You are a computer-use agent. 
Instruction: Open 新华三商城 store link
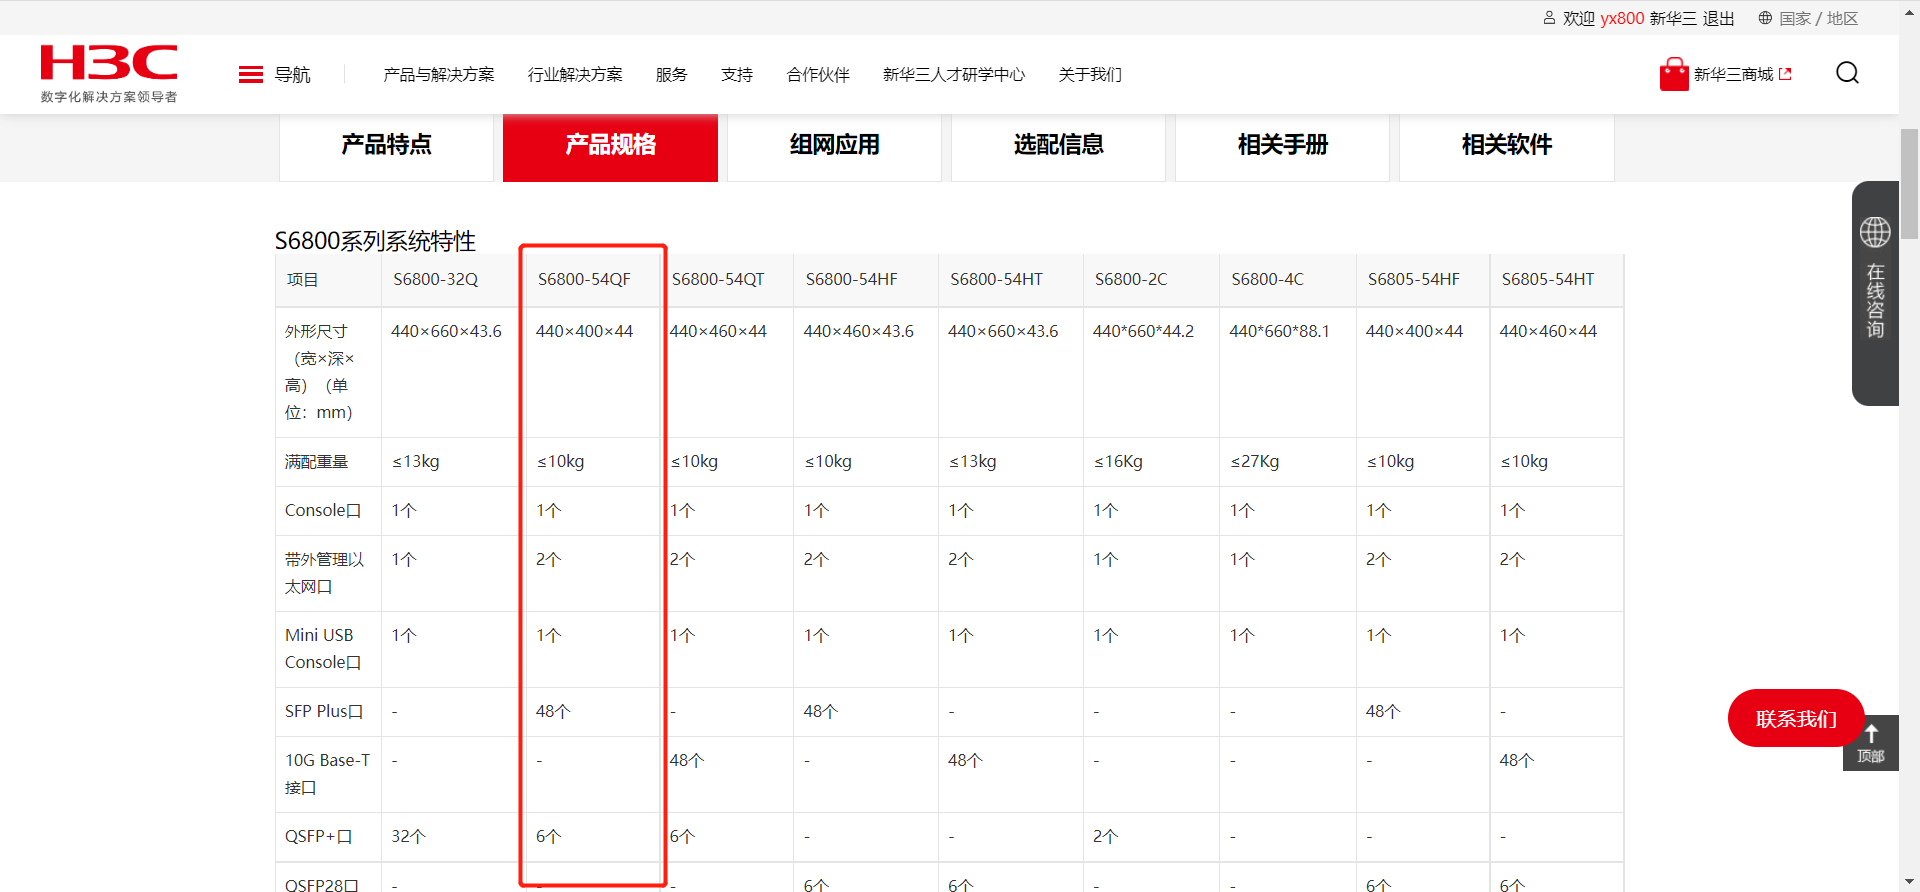pyautogui.click(x=1742, y=75)
